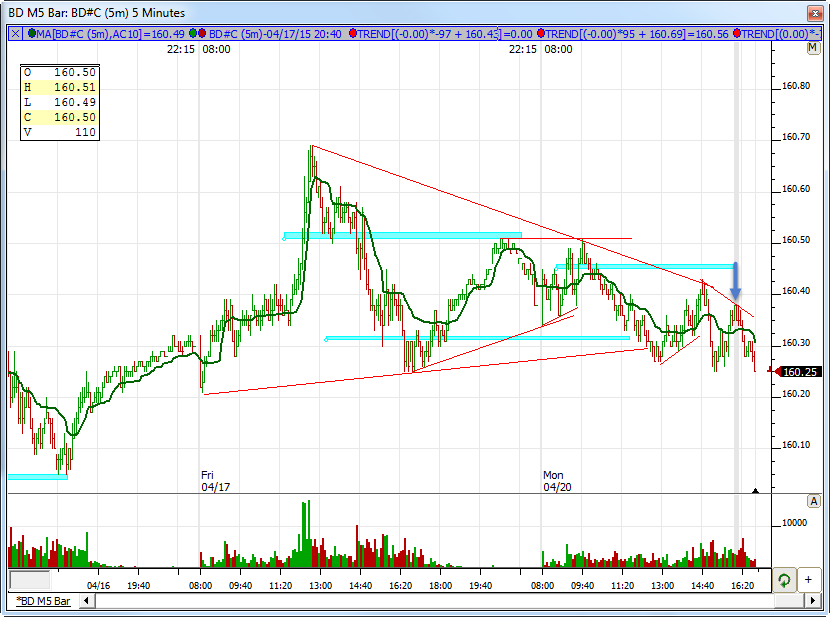Click the Mon 04/20 date label
Image resolution: width=830 pixels, height=617 pixels.
click(x=557, y=481)
